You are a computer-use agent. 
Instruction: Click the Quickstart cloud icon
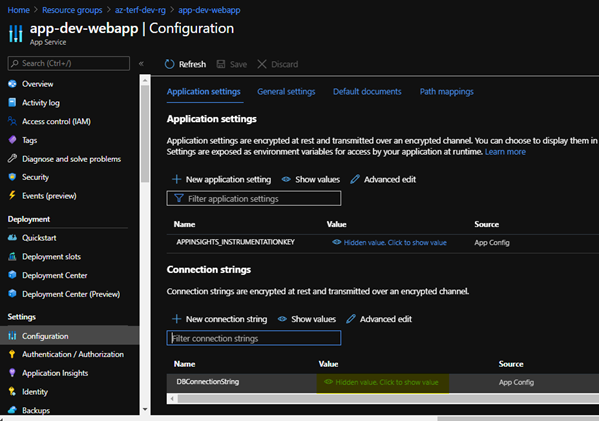[x=12, y=238]
